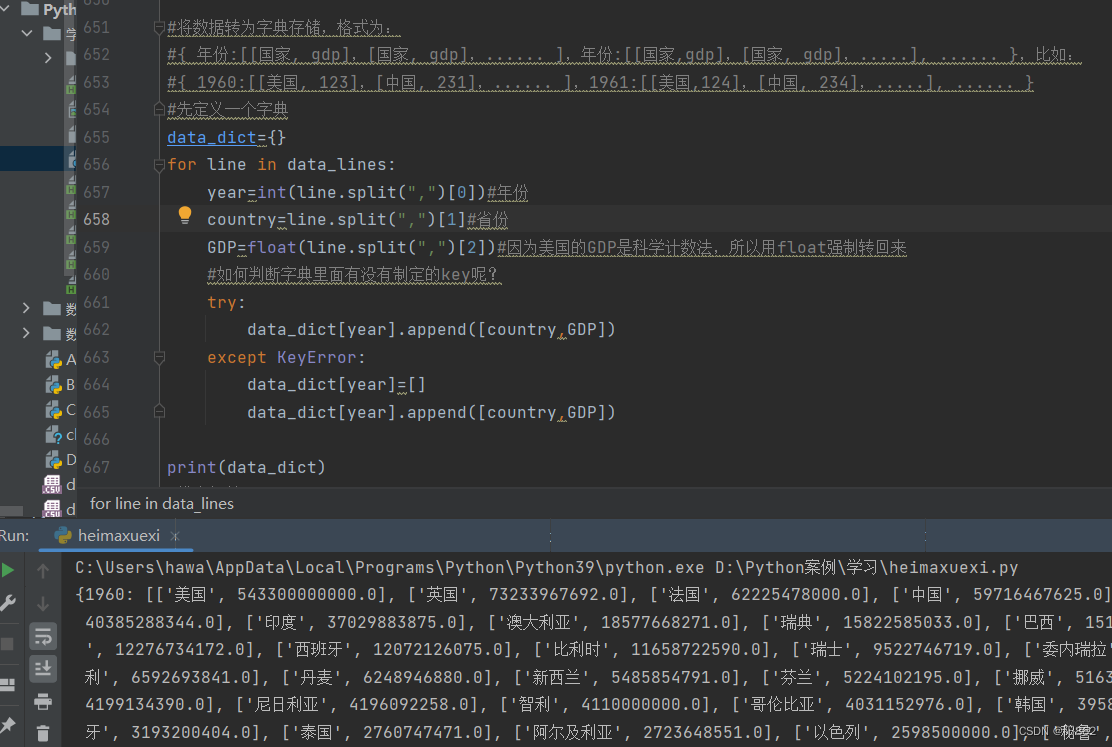Click the 'except KeyError:' line
The height and width of the screenshot is (747, 1112).
pyautogui.click(x=286, y=358)
